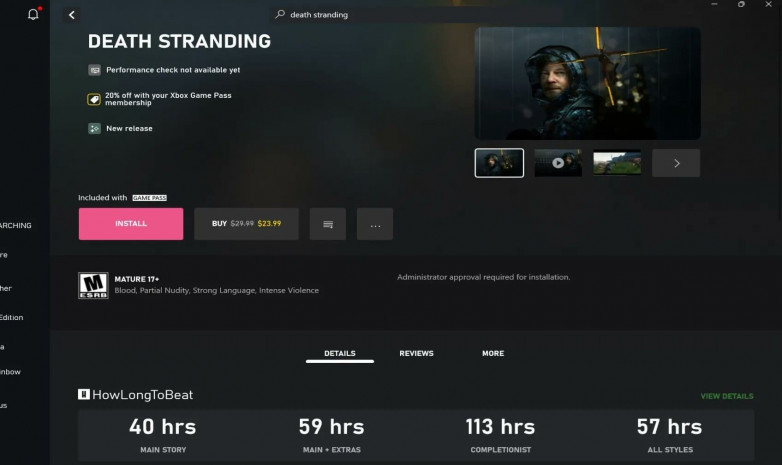Image resolution: width=782 pixels, height=465 pixels.
Task: Click the HowLongToBeat logo icon
Action: (x=84, y=395)
